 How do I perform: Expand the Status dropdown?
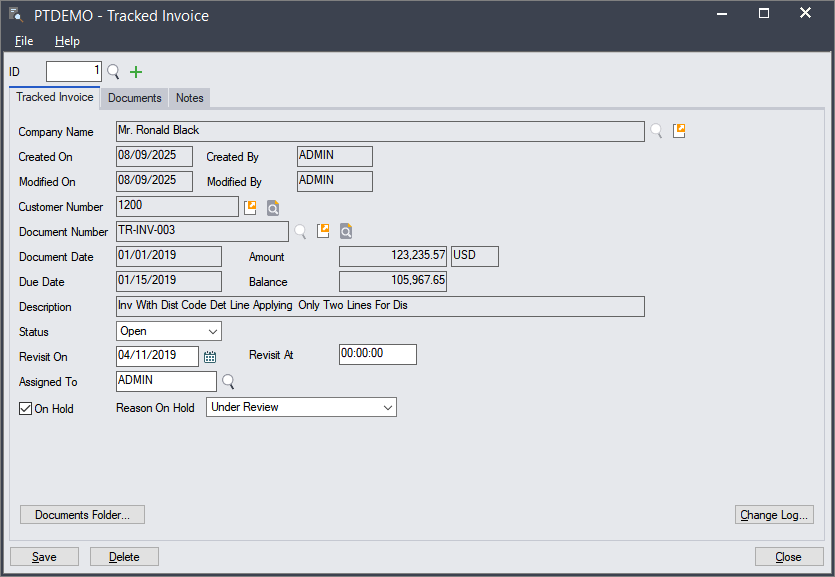click(213, 331)
